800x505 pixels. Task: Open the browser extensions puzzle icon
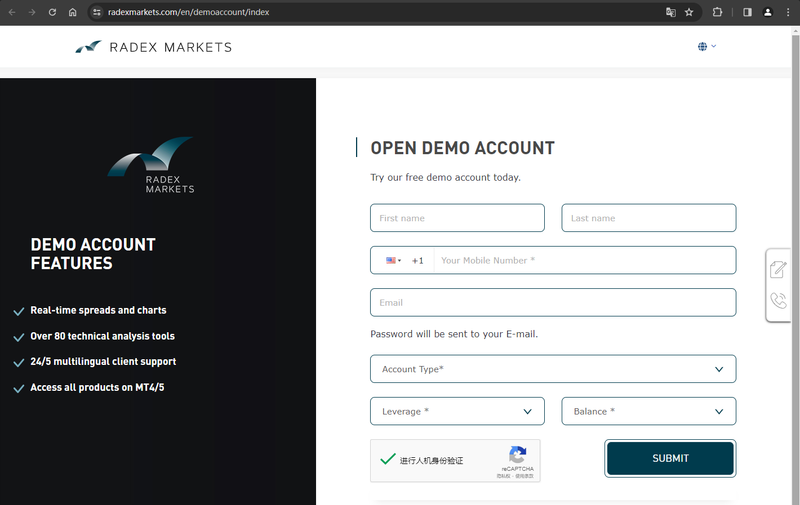(x=717, y=12)
